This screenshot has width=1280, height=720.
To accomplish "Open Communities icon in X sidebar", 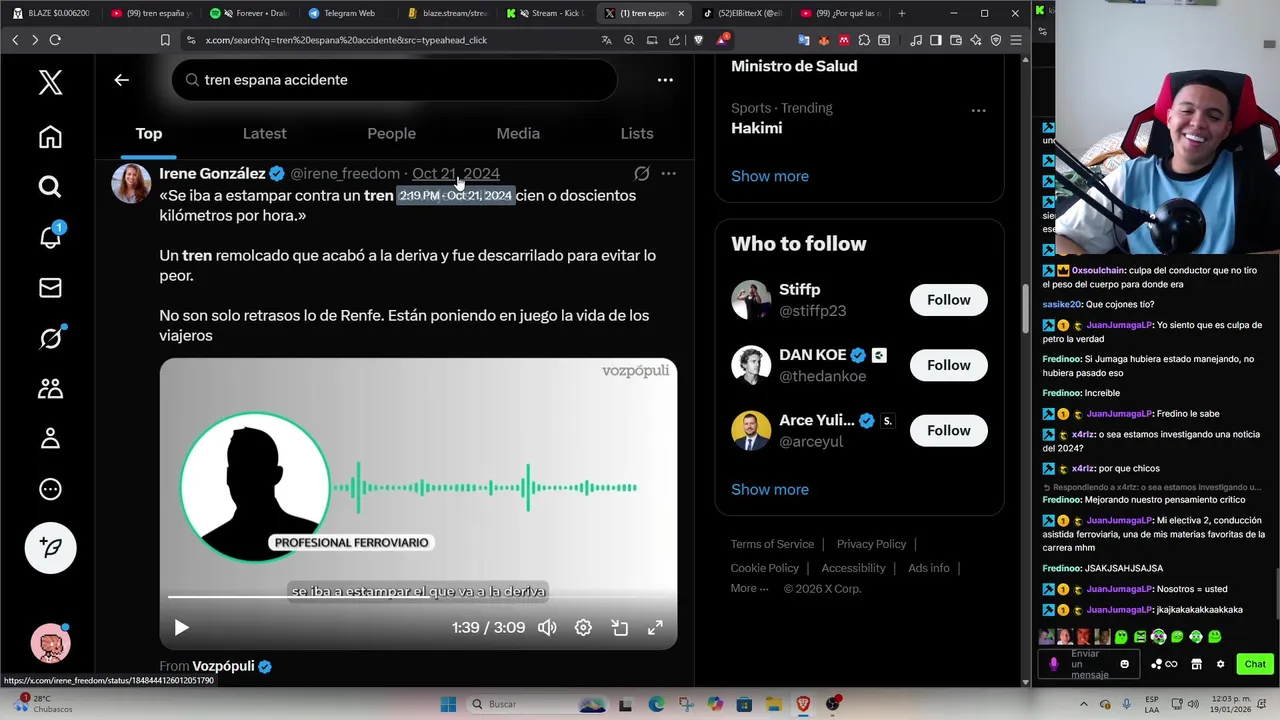I will 50,388.
